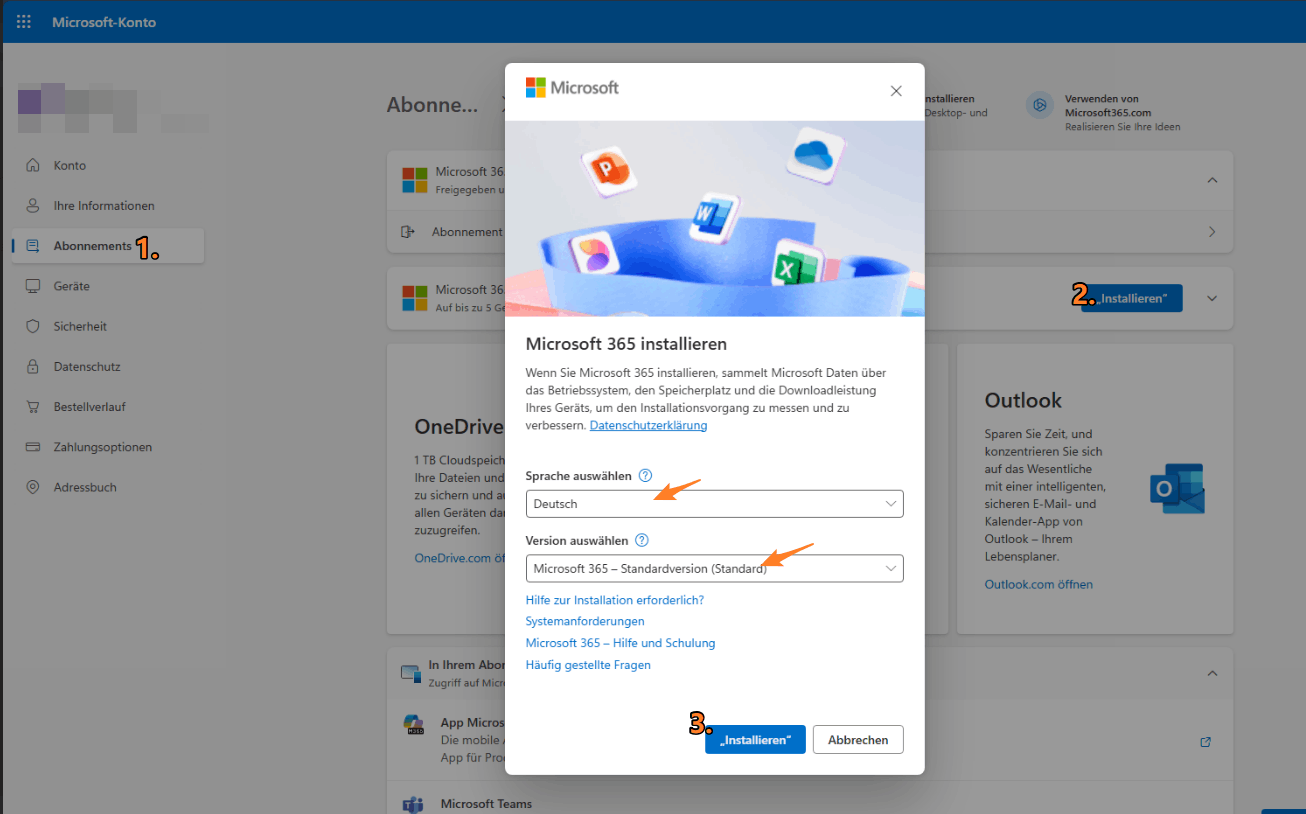Image resolution: width=1306 pixels, height=814 pixels.
Task: Click the Bestellverlauf cart icon
Action: pos(33,407)
